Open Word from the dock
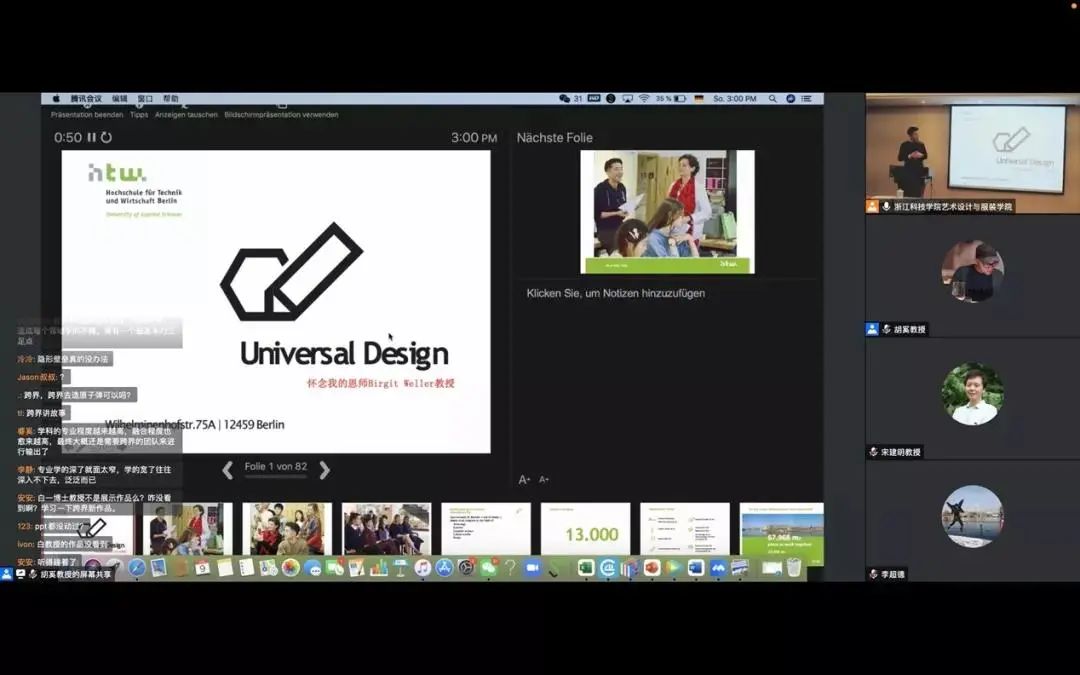 tap(696, 568)
